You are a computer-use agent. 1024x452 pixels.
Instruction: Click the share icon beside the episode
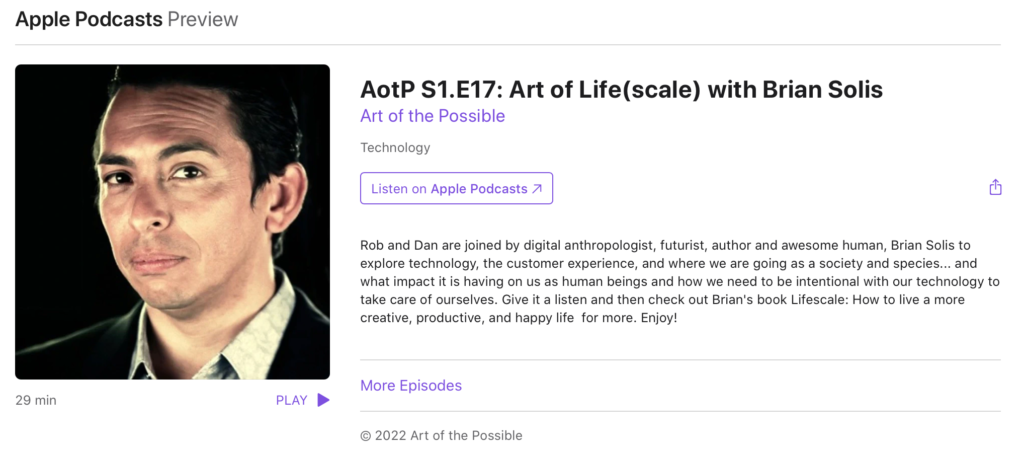click(995, 188)
